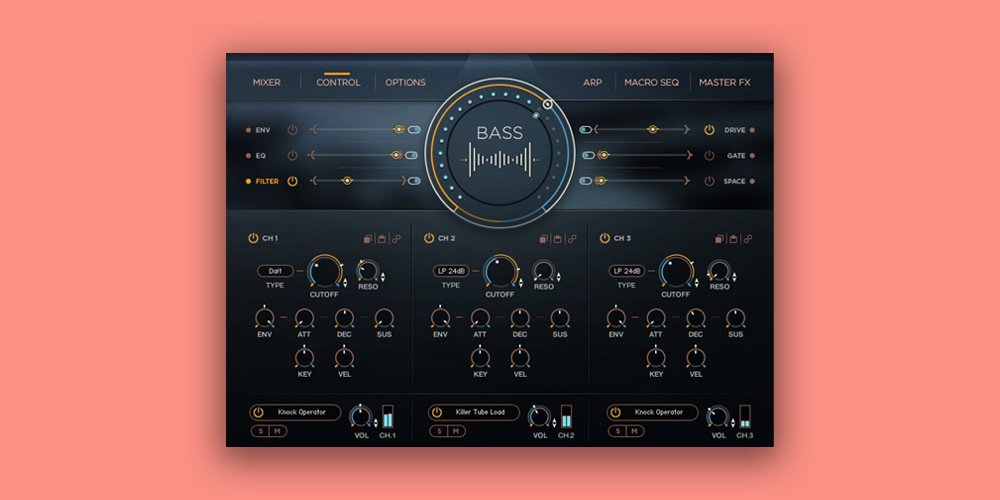Click the CH 1 link icon

pyautogui.click(x=396, y=239)
